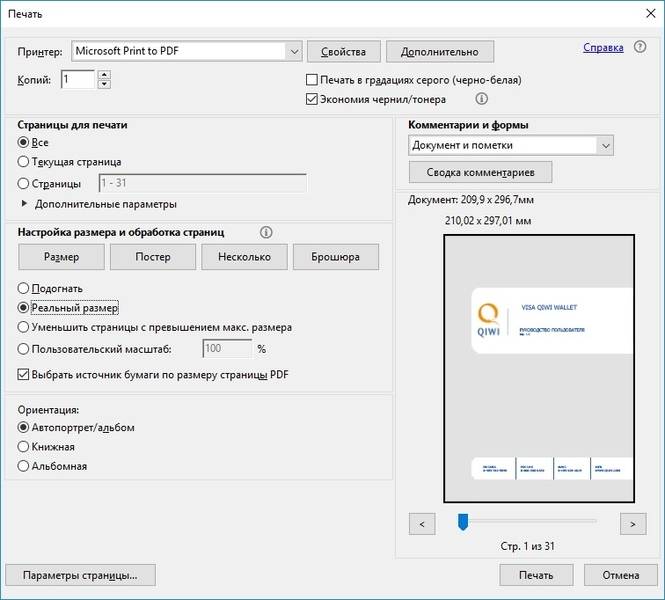
Task: Open Комментарии и формы dropdown
Action: (x=511, y=145)
